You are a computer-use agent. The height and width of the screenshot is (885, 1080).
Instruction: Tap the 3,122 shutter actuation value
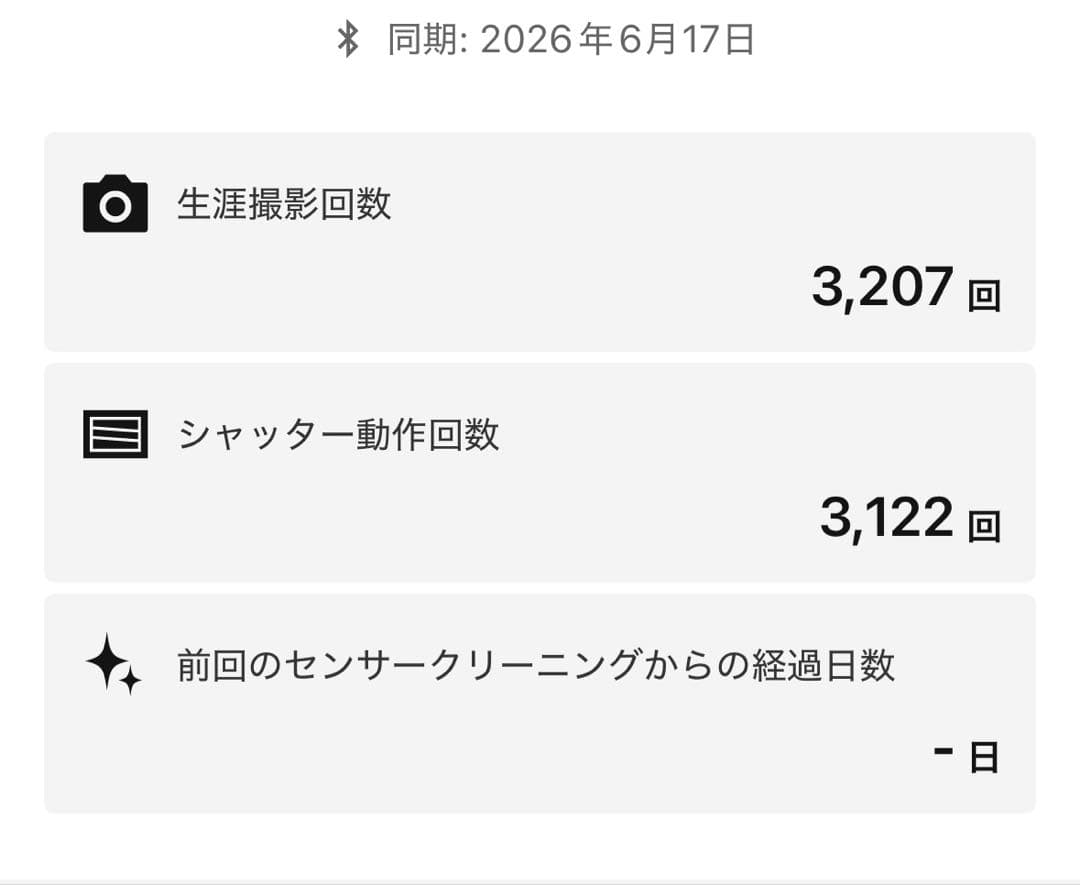(886, 517)
